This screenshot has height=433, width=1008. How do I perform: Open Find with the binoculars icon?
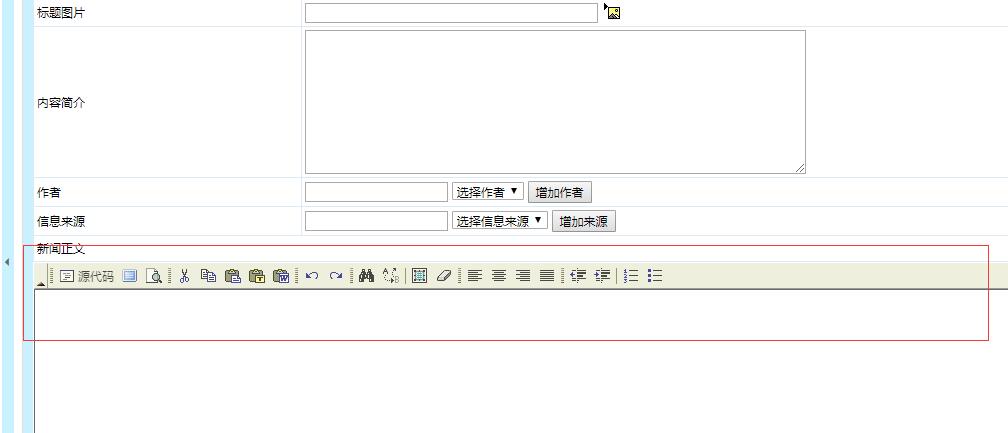[x=366, y=276]
